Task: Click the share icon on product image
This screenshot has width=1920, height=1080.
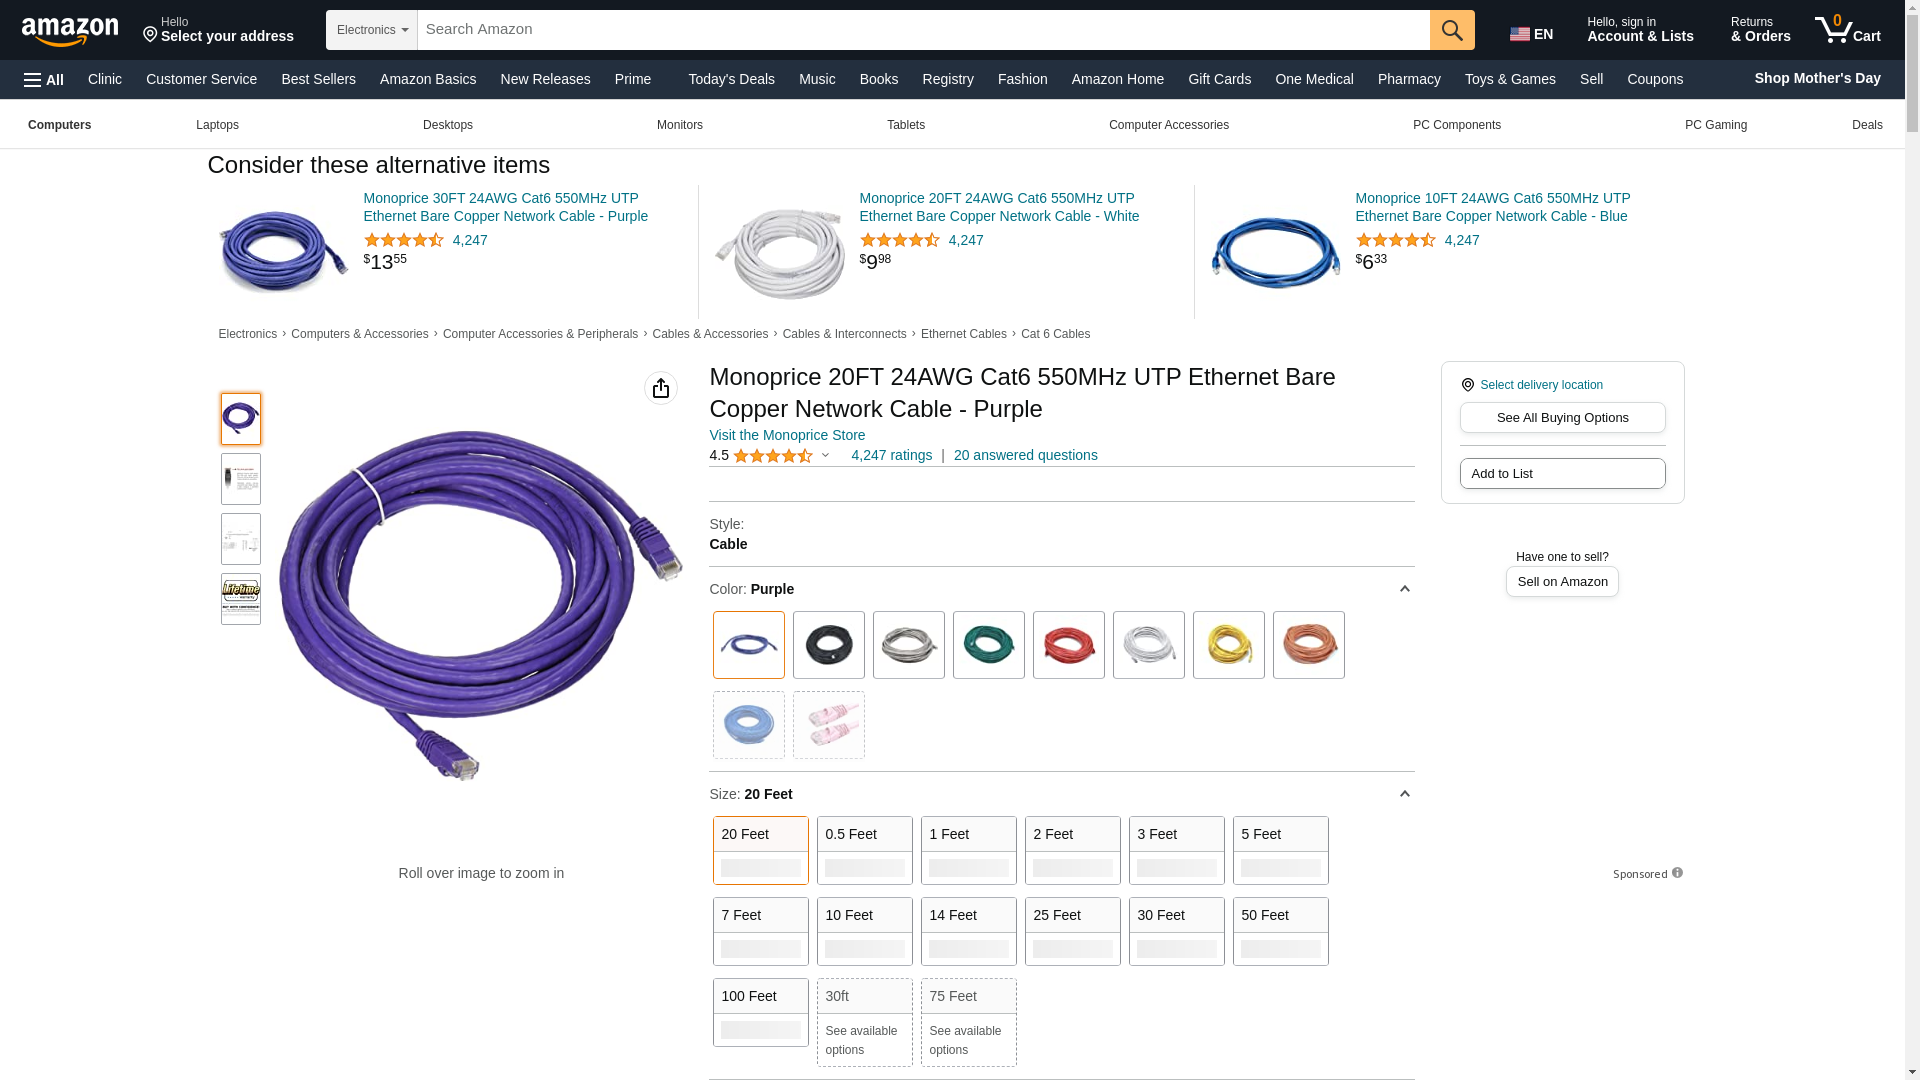Action: coord(660,388)
